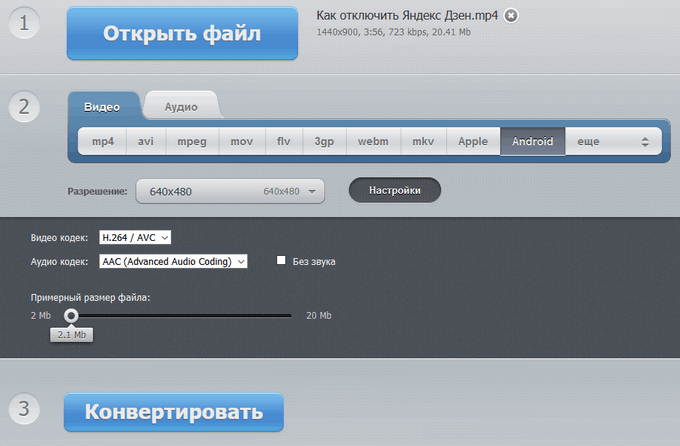Image resolution: width=680 pixels, height=446 pixels.
Task: Open the еще formats dropdown
Action: [x=613, y=141]
